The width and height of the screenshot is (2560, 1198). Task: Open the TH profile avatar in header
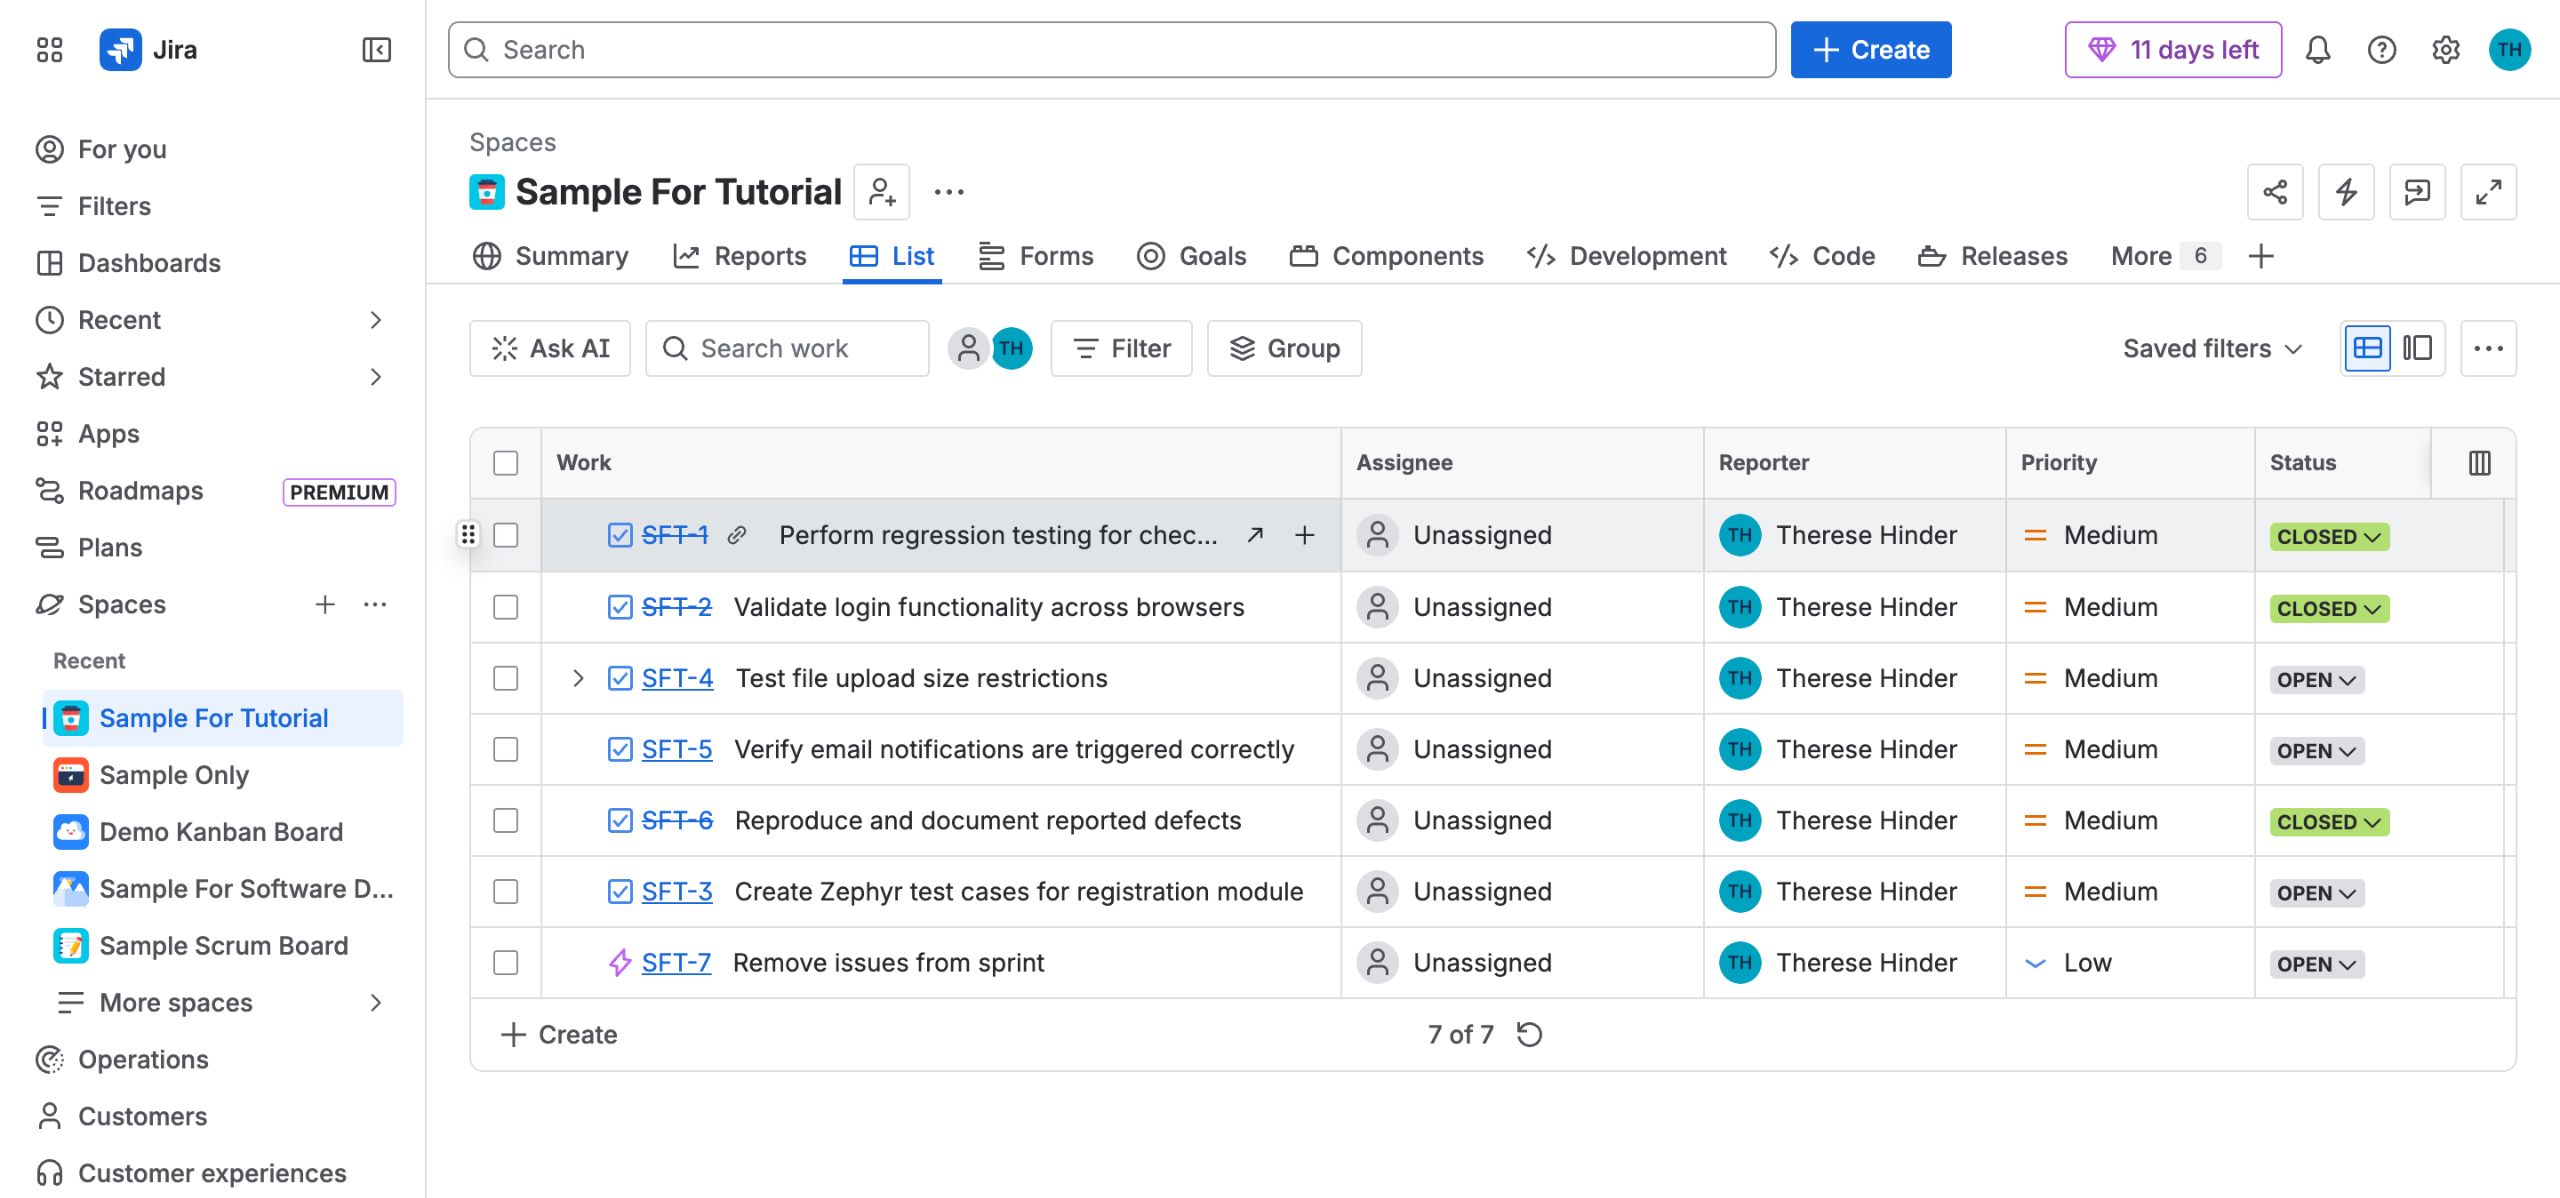point(2509,50)
